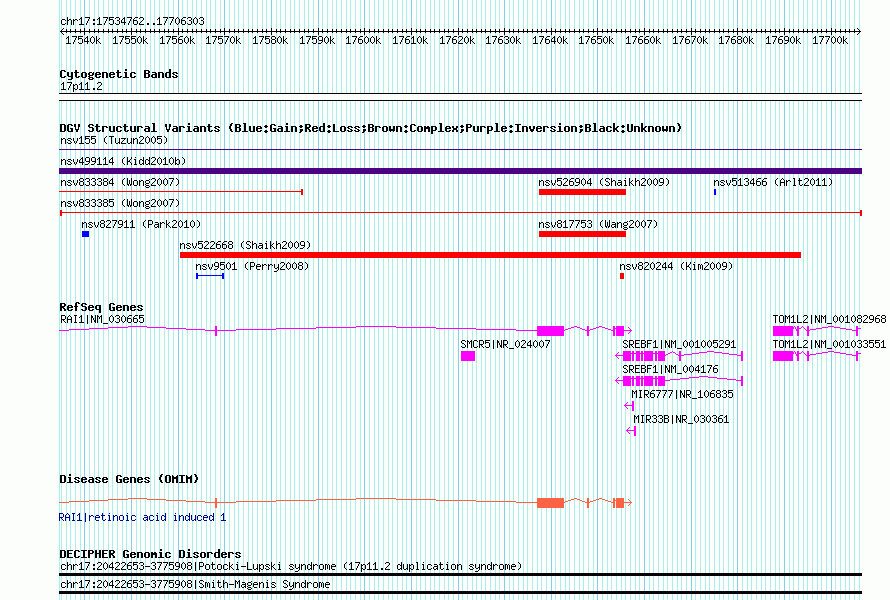Viewport: 890px width, 600px height.
Task: Click the MIR33B|NR_030361 label
Action: pyautogui.click(x=681, y=419)
